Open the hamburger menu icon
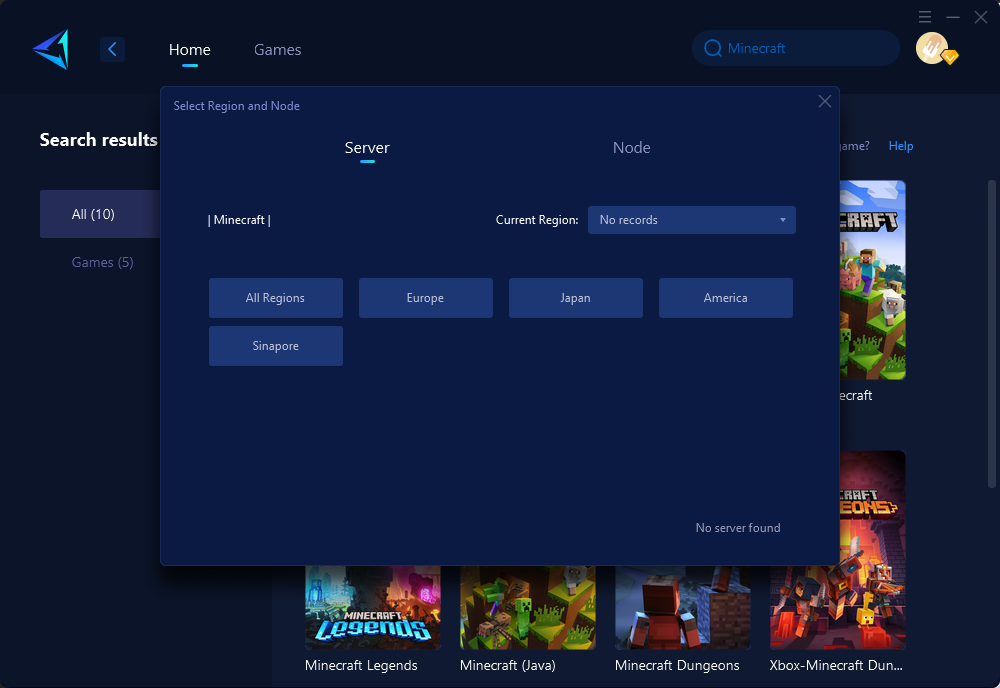Image resolution: width=1000 pixels, height=688 pixels. coord(925,17)
